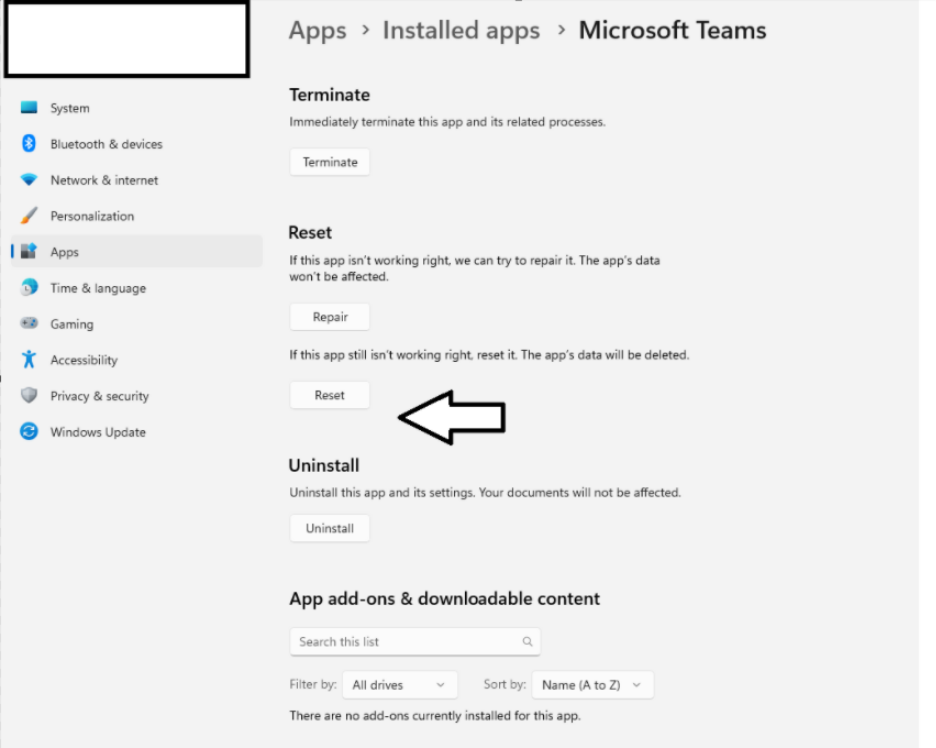Open the Name (A to Z) sort dropdown

(x=592, y=685)
